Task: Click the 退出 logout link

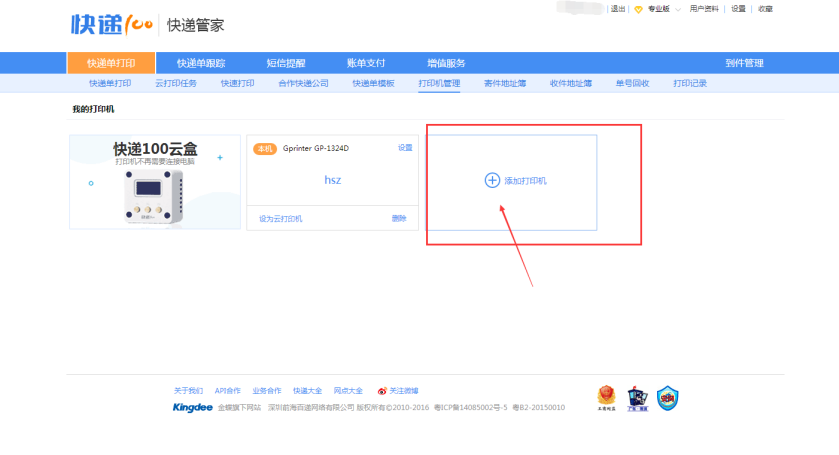Action: point(618,9)
